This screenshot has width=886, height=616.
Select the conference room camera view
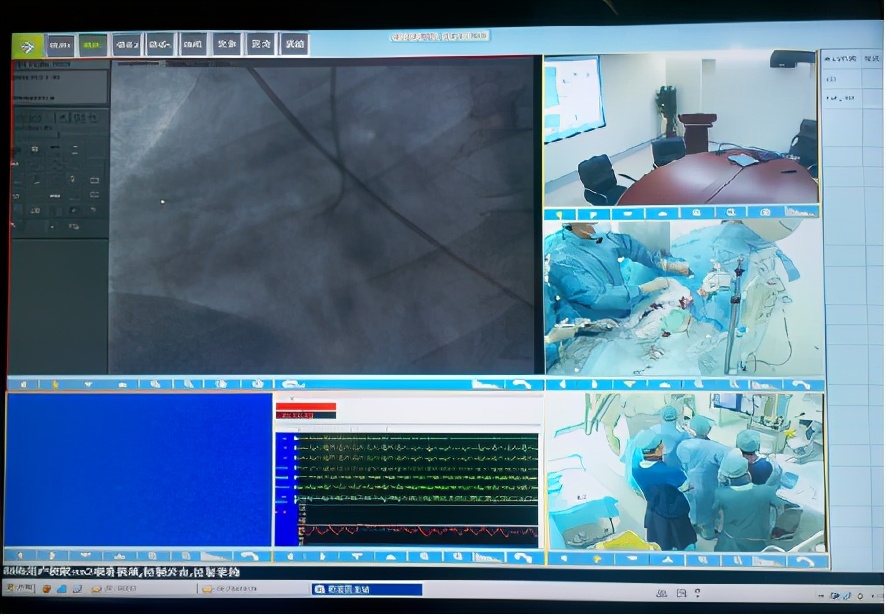coord(681,130)
